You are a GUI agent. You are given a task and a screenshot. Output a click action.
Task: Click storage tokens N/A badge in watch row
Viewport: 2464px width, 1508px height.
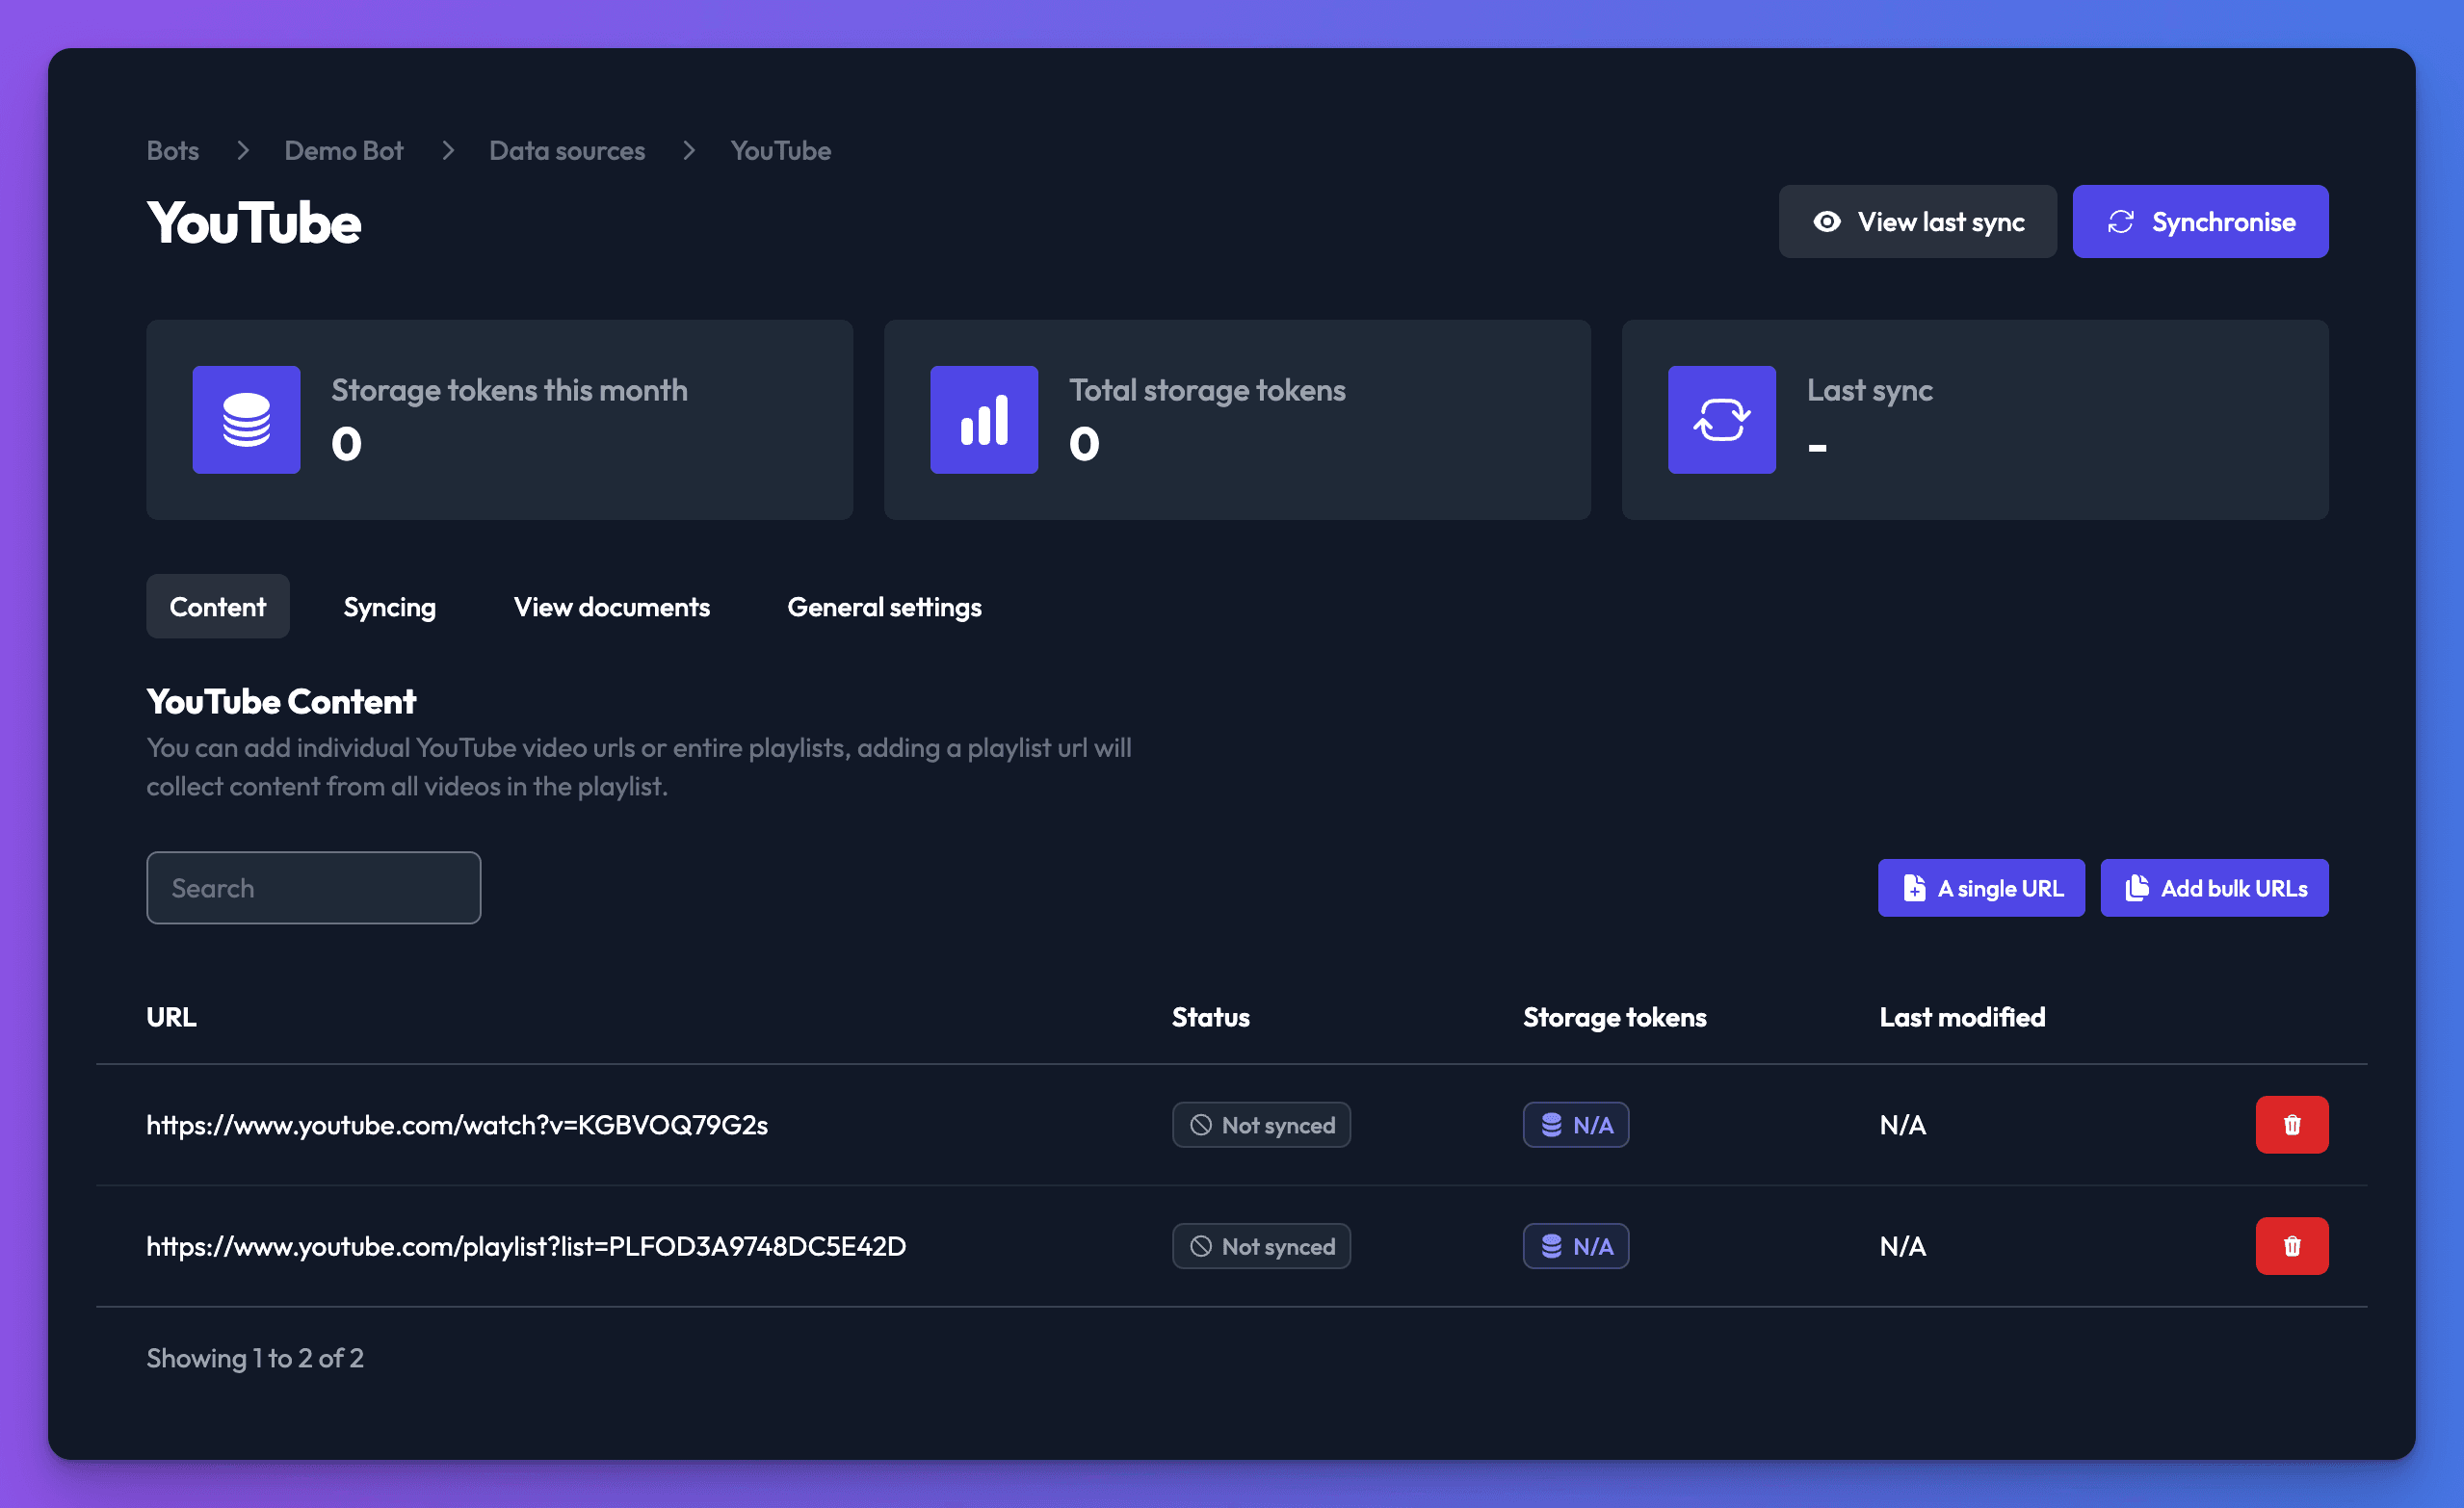(x=1576, y=1125)
